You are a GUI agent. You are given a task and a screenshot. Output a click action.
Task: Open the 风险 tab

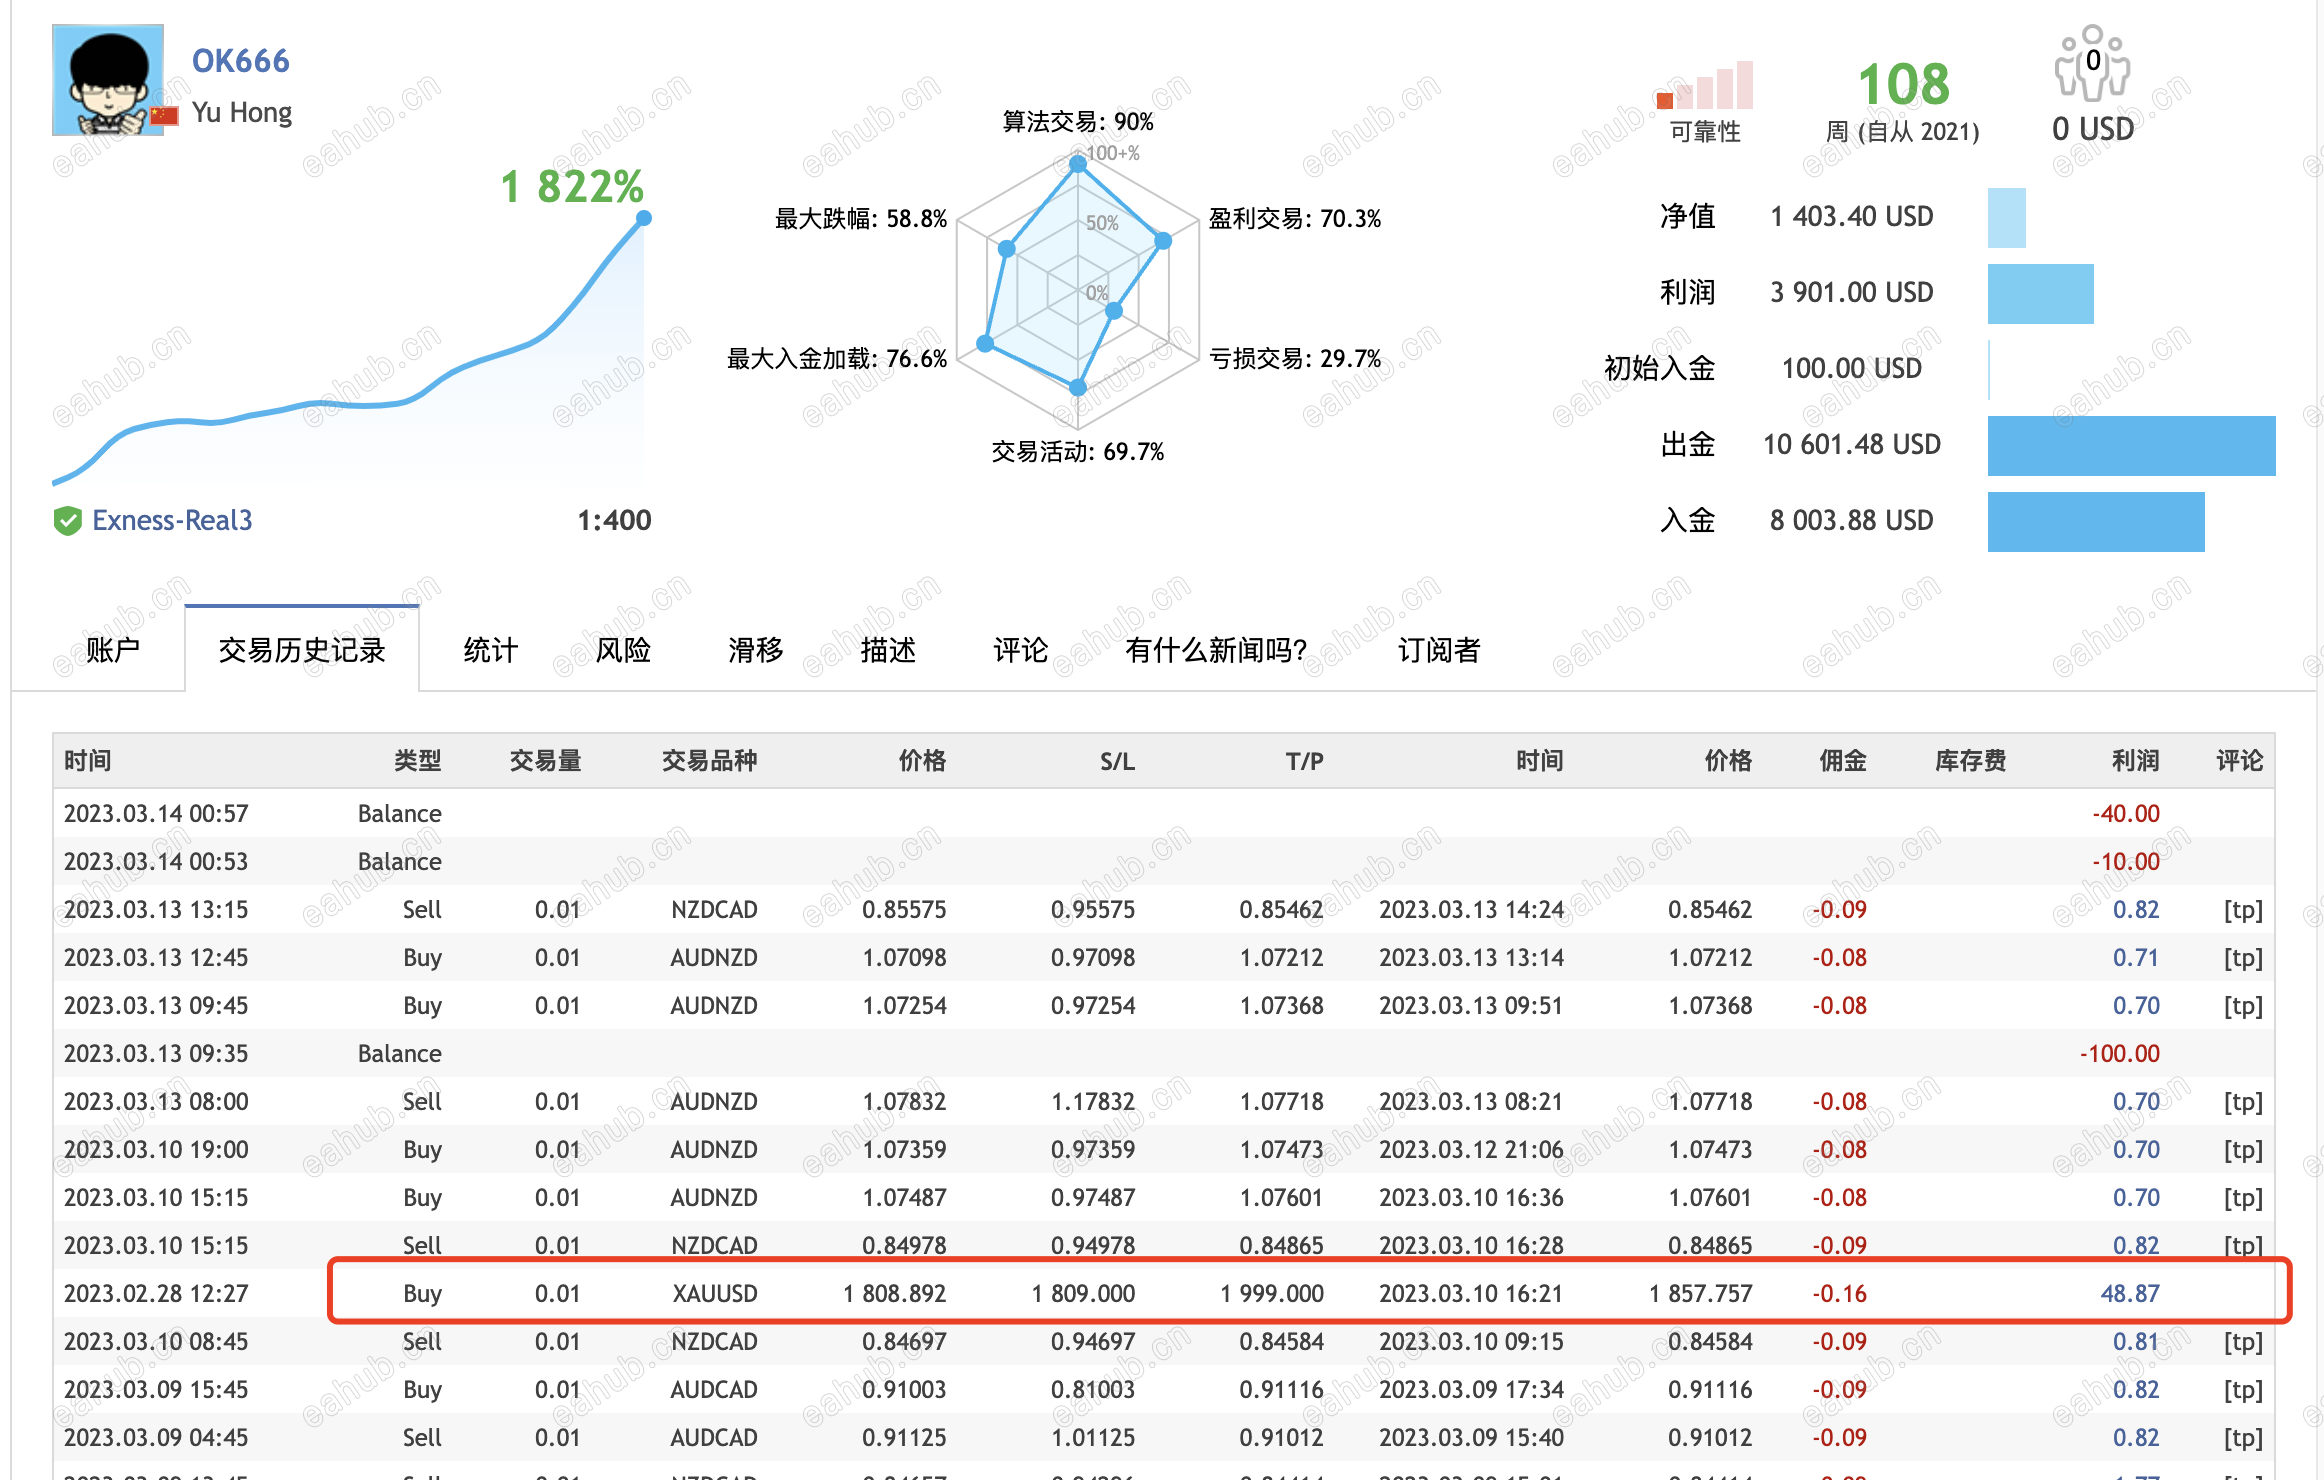(622, 650)
